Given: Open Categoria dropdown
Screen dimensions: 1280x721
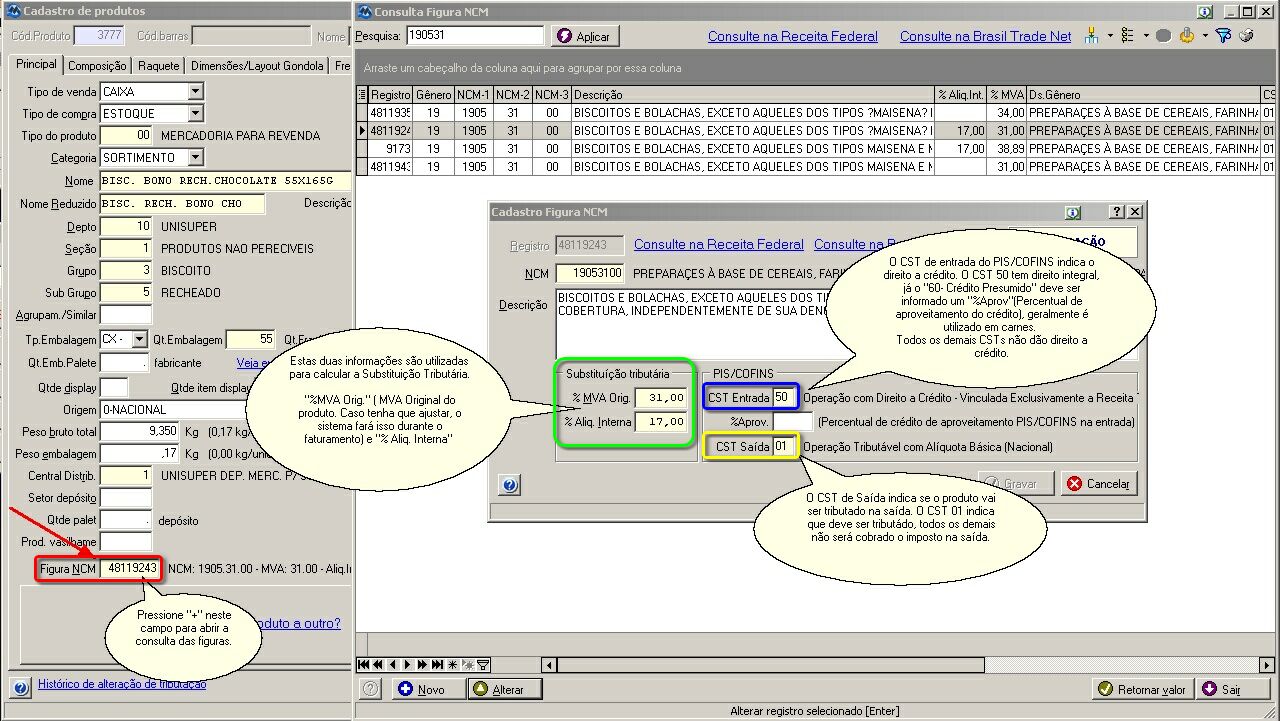Looking at the screenshot, I should pos(195,157).
